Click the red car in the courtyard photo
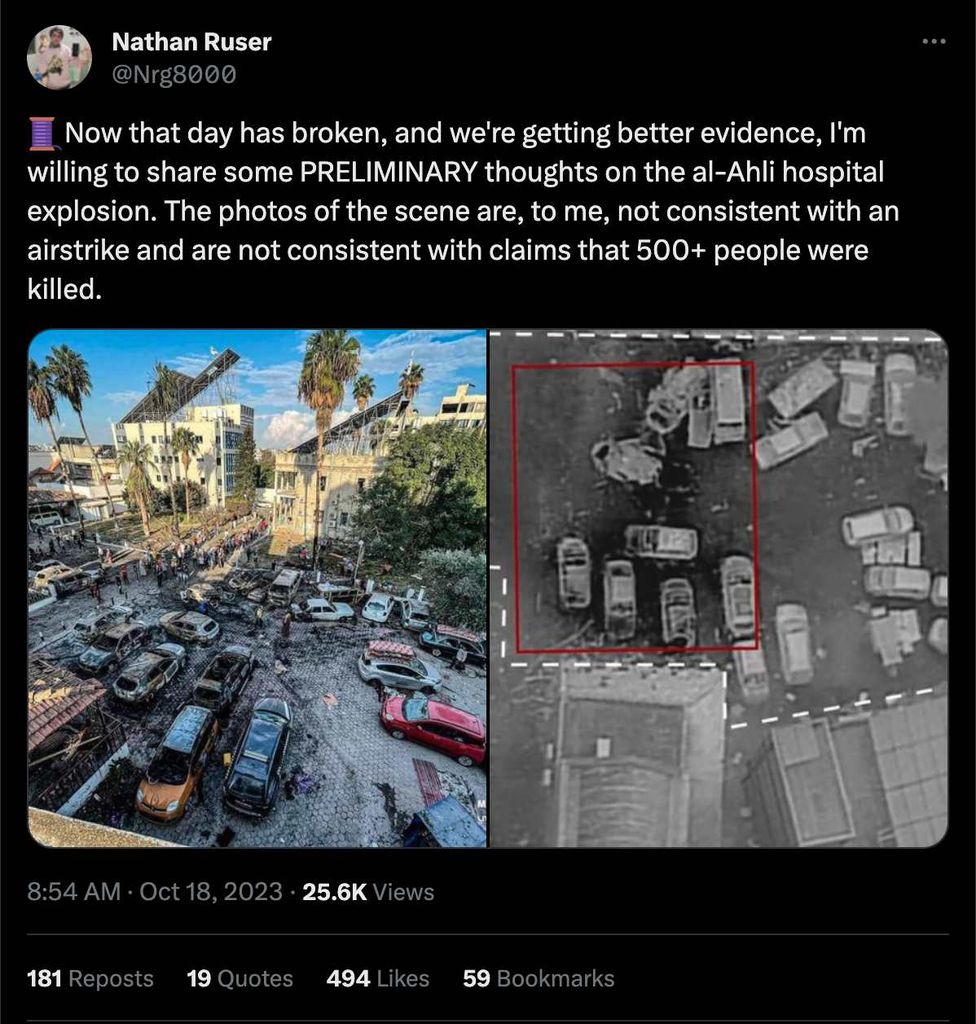 click(434, 728)
